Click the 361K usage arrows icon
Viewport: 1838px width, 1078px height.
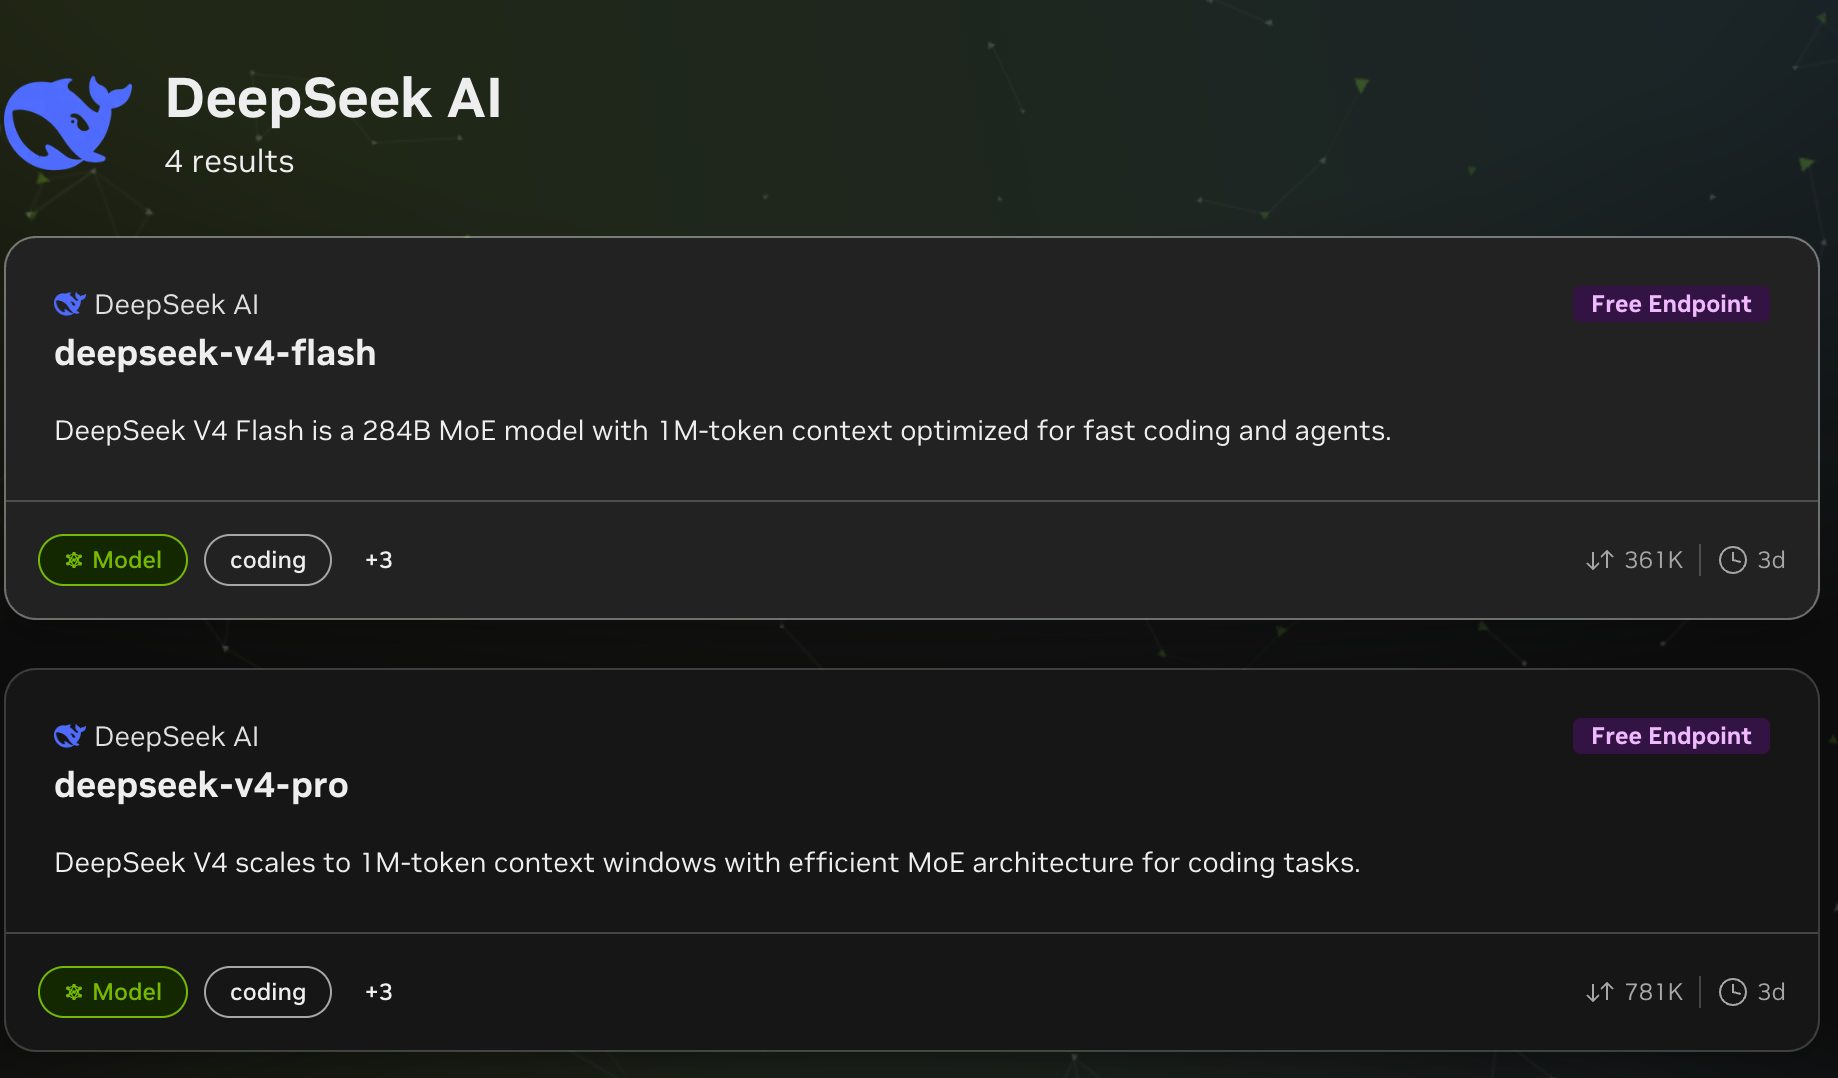[1599, 560]
